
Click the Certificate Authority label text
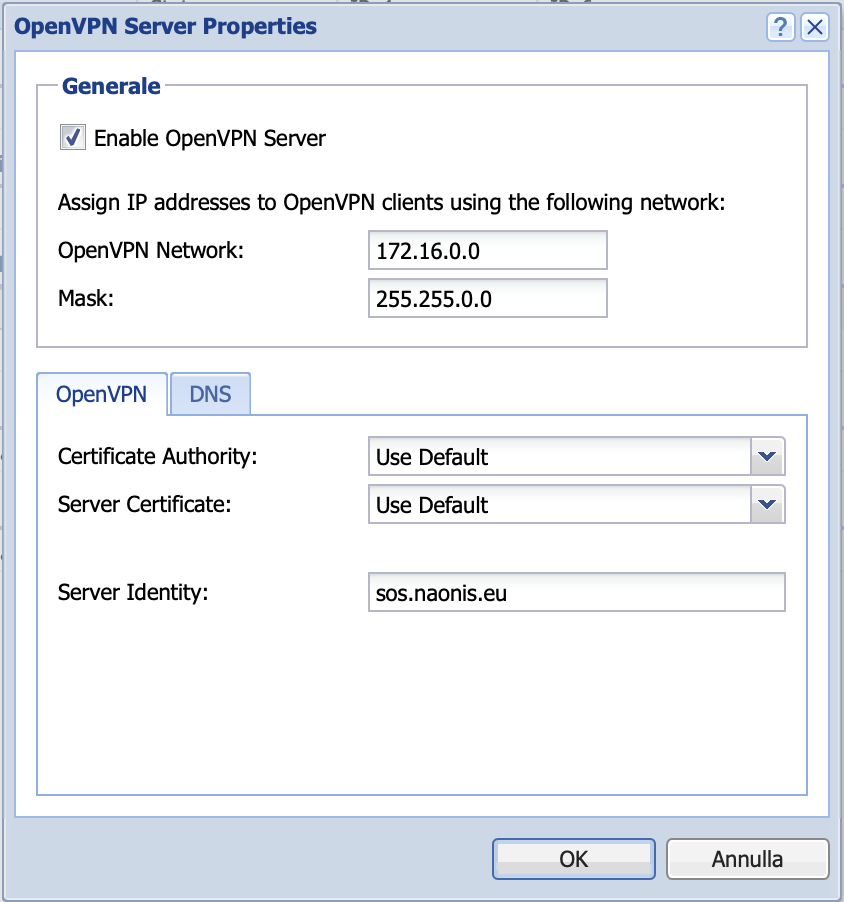(158, 456)
